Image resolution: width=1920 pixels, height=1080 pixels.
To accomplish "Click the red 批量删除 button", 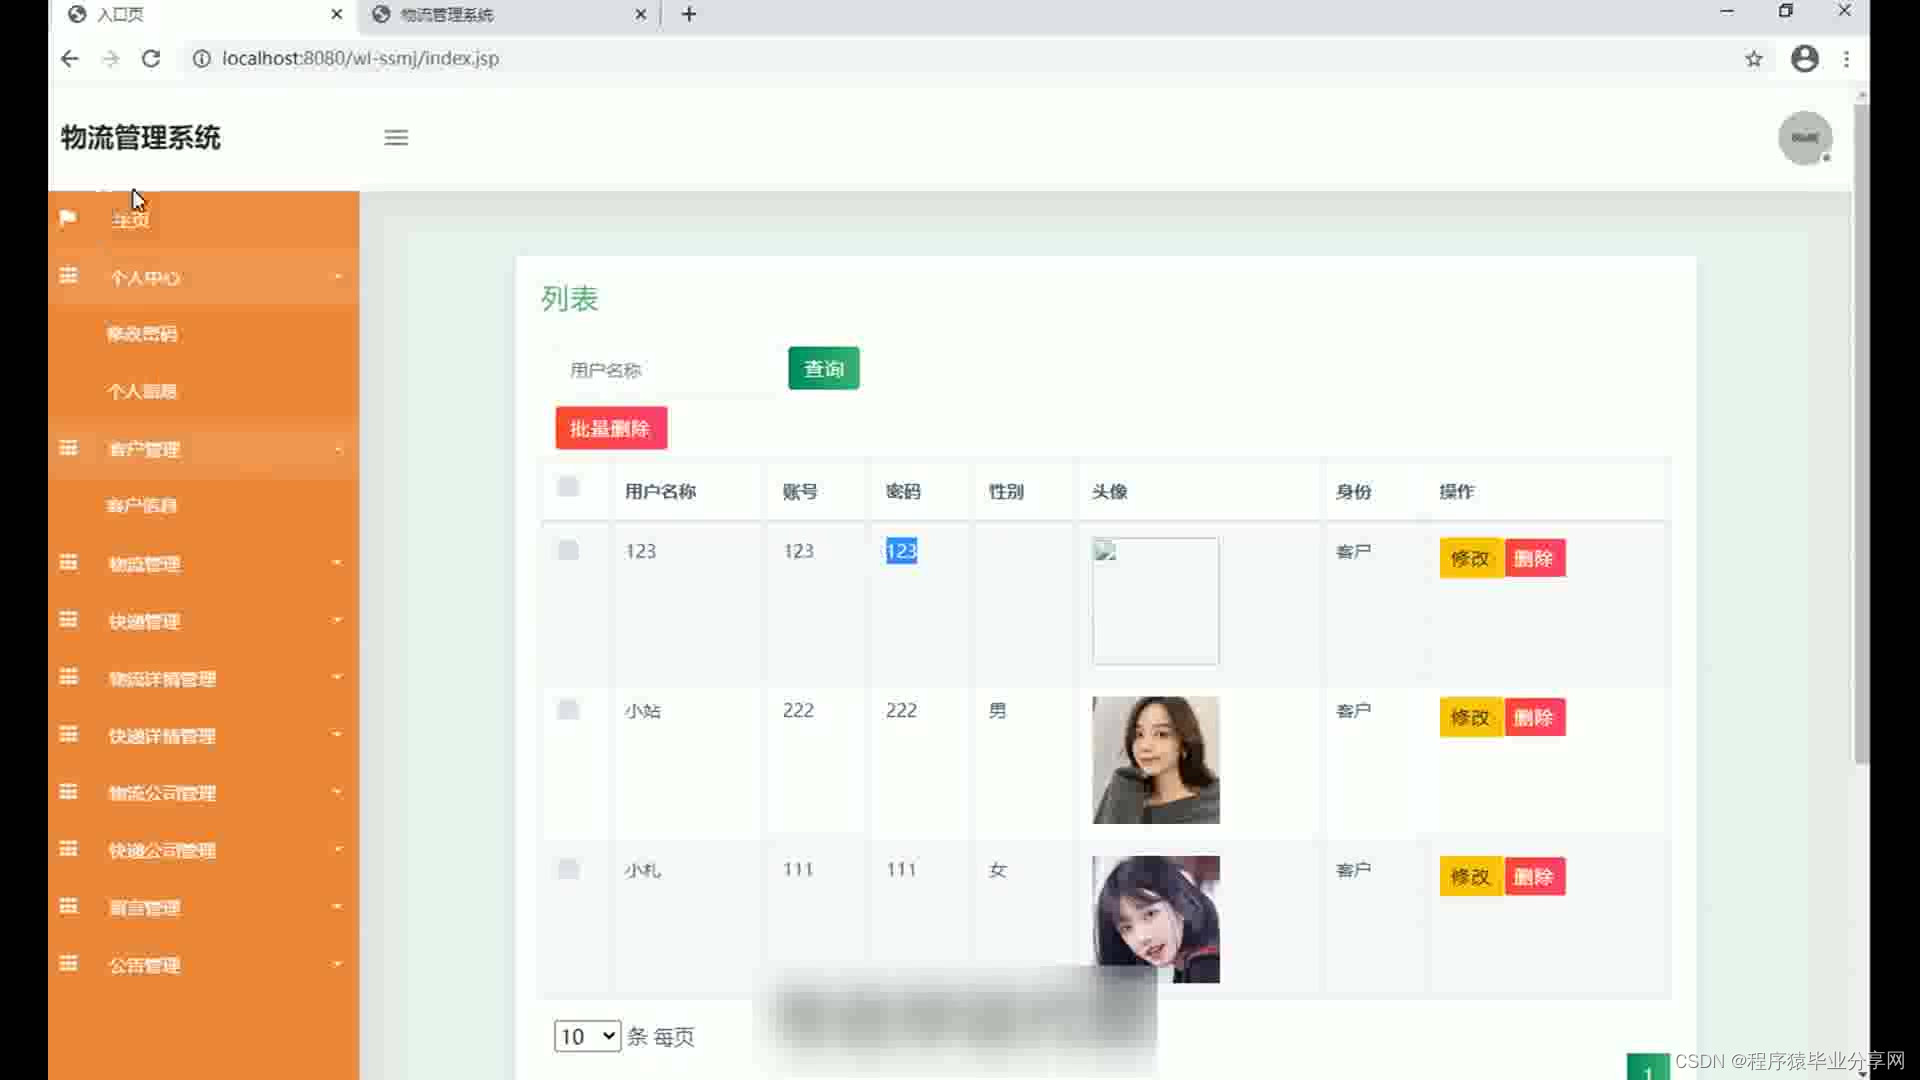I will pos(611,429).
